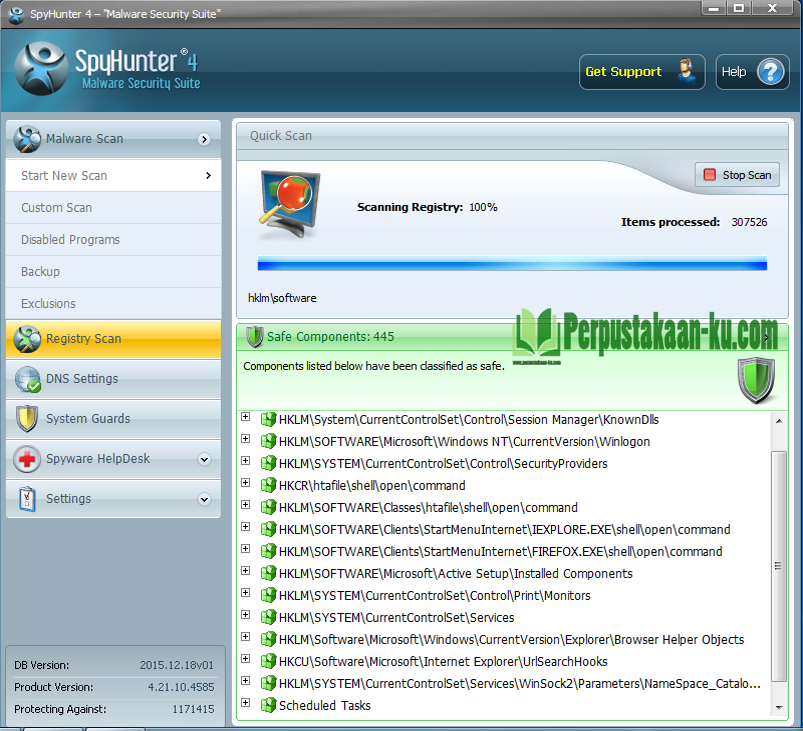The width and height of the screenshot is (803, 731).
Task: Click registry icon for UrlSearchHooks entry
Action: click(268, 662)
